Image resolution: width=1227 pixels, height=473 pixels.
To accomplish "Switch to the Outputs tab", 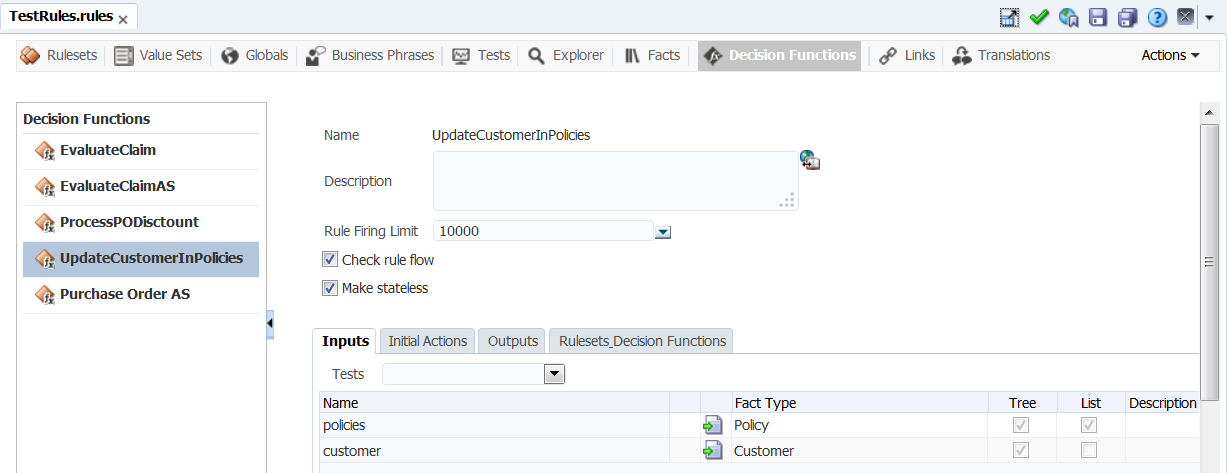I will [x=513, y=341].
